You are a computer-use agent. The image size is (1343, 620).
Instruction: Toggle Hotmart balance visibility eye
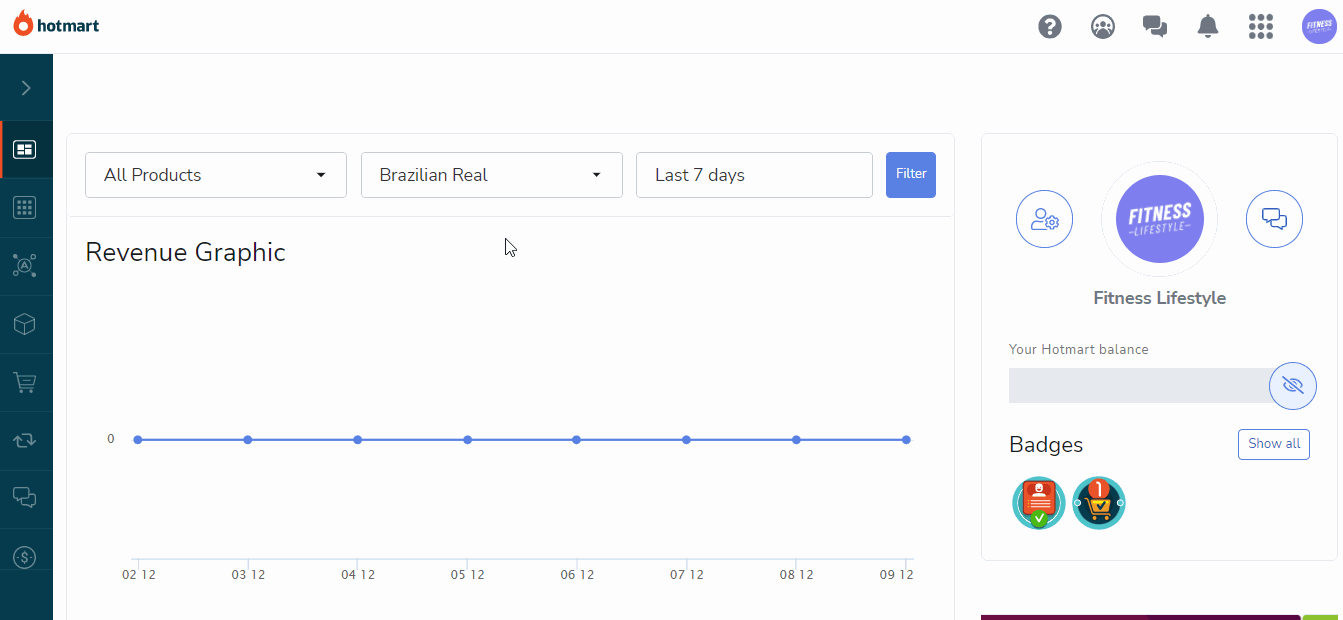click(x=1293, y=386)
